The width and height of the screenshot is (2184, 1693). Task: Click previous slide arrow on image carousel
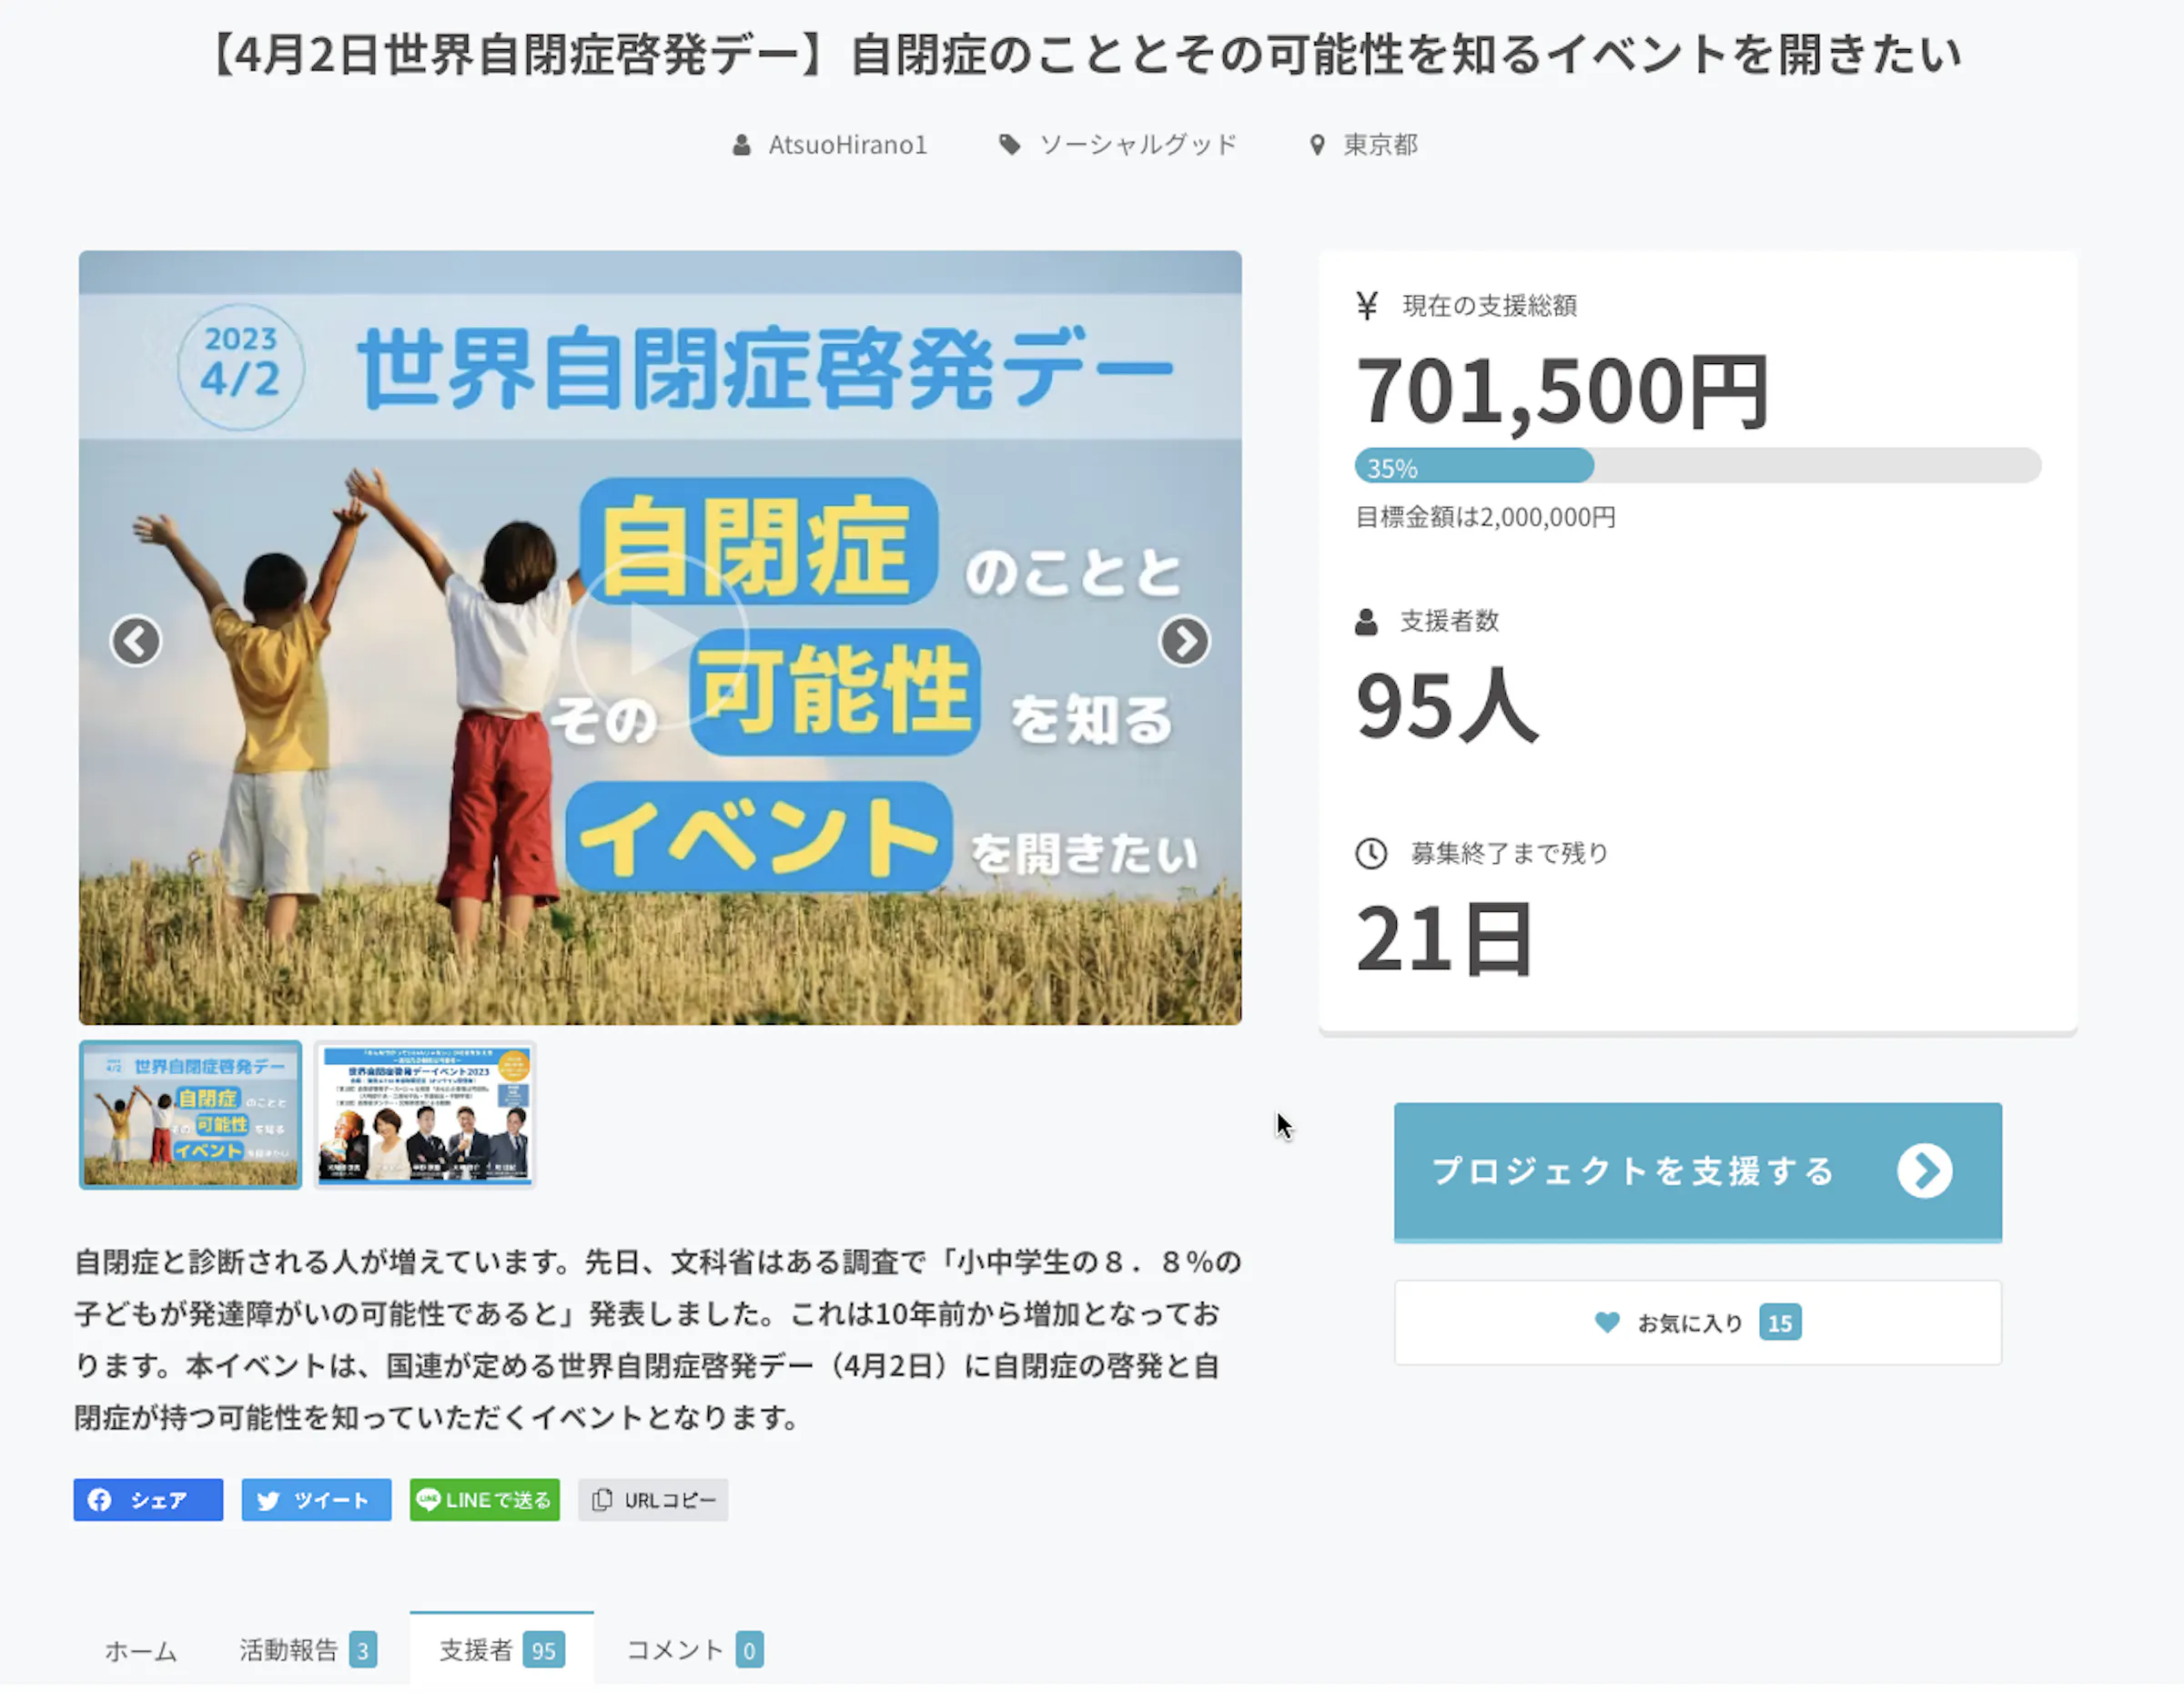coord(136,641)
